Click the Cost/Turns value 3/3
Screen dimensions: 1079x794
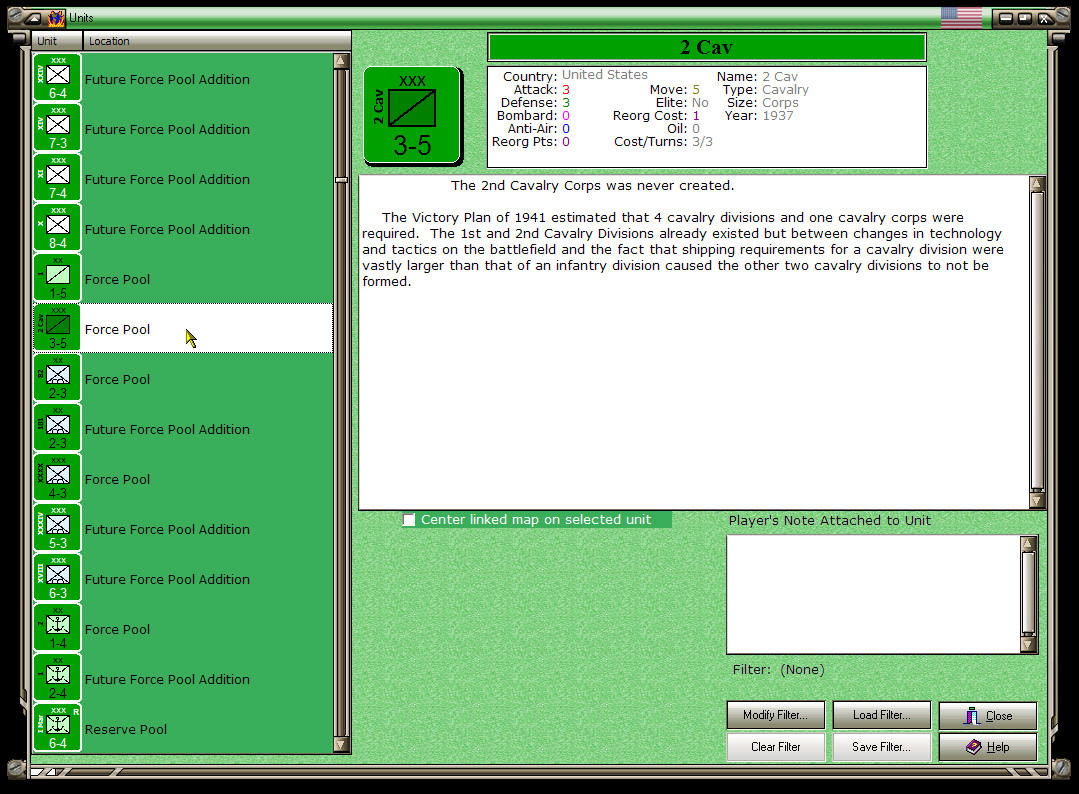click(x=702, y=142)
